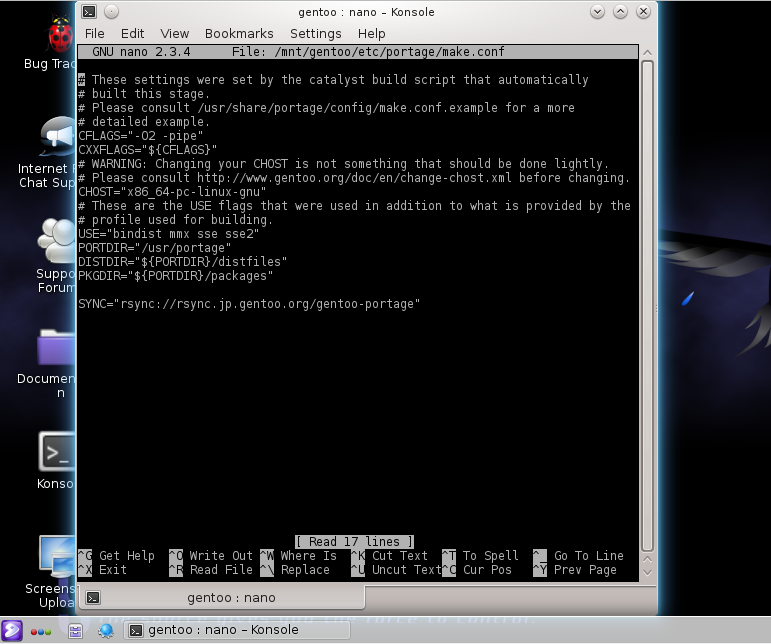Viewport: 771px width, 644px height.
Task: Click the '# WARNING: Changing your CHOST' comment line
Action: pos(344,164)
